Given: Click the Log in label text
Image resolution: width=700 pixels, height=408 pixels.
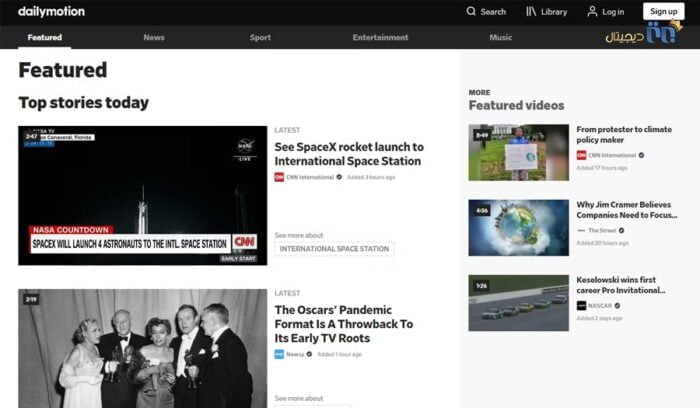Looking at the screenshot, I should coord(613,12).
